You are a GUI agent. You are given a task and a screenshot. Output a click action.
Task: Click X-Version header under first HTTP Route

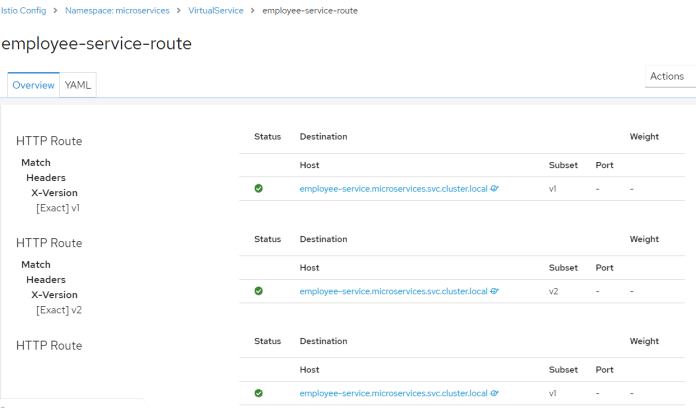(54, 193)
